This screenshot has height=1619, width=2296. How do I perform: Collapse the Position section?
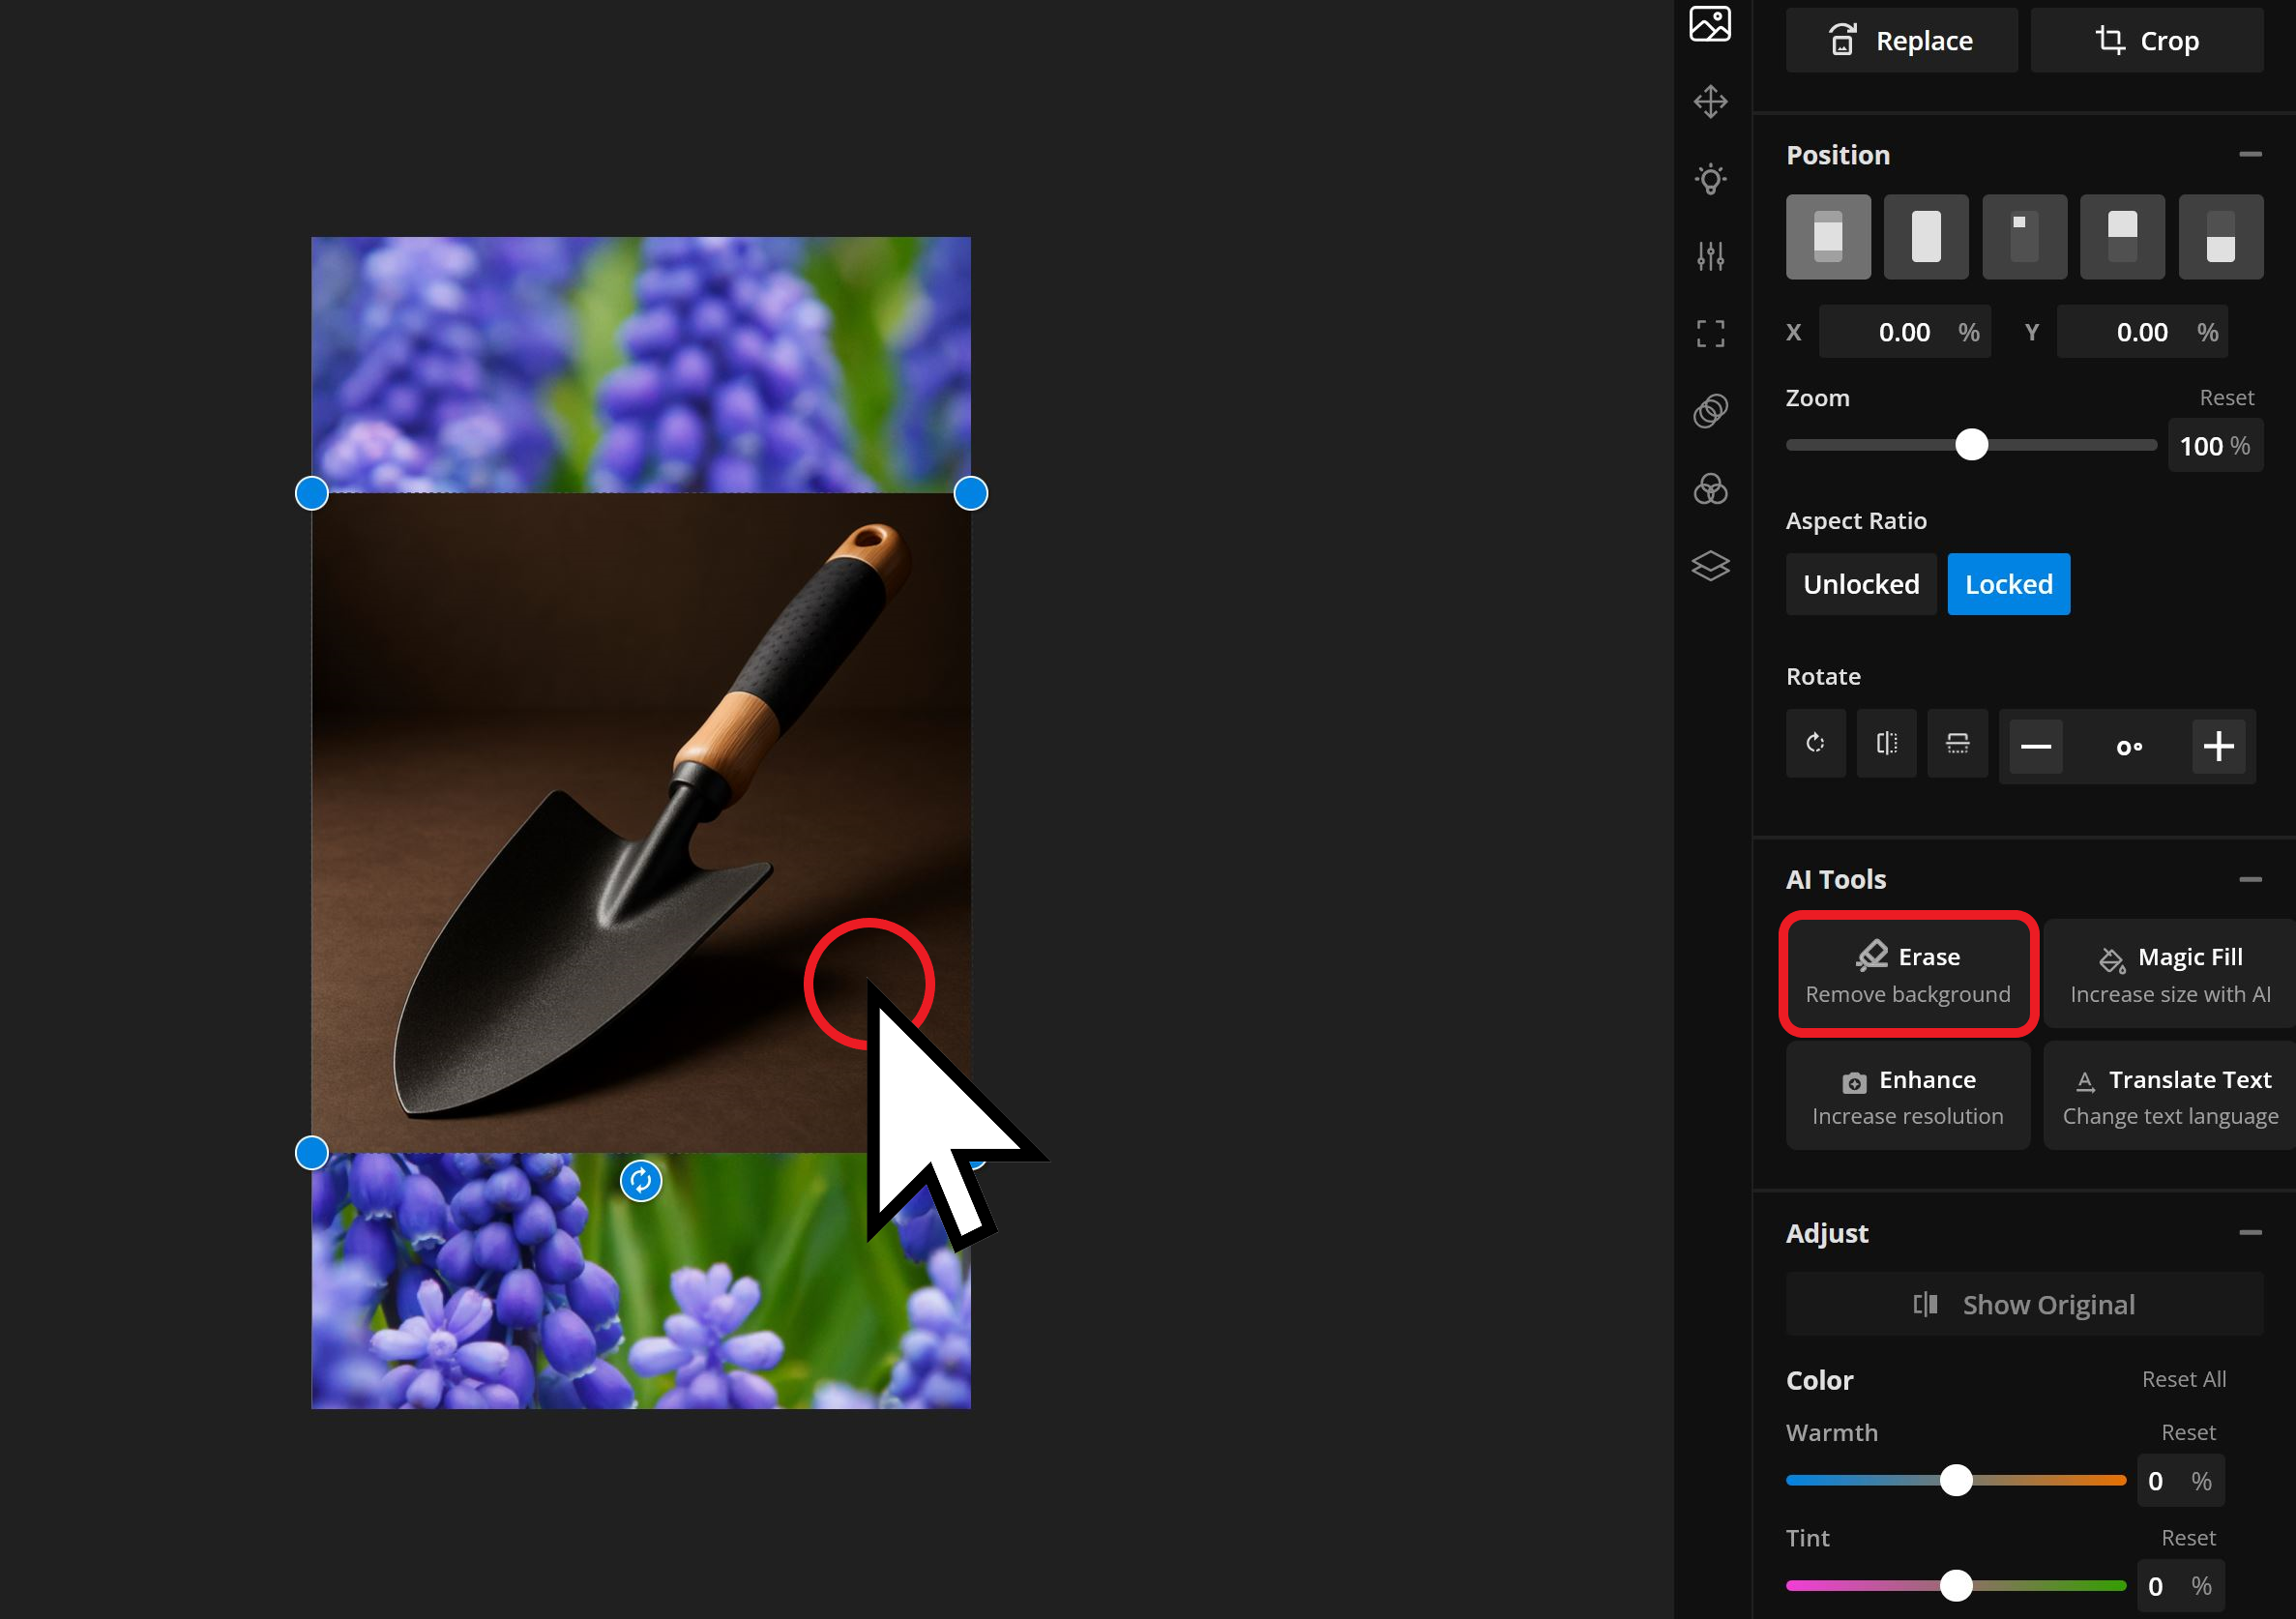coord(2250,154)
